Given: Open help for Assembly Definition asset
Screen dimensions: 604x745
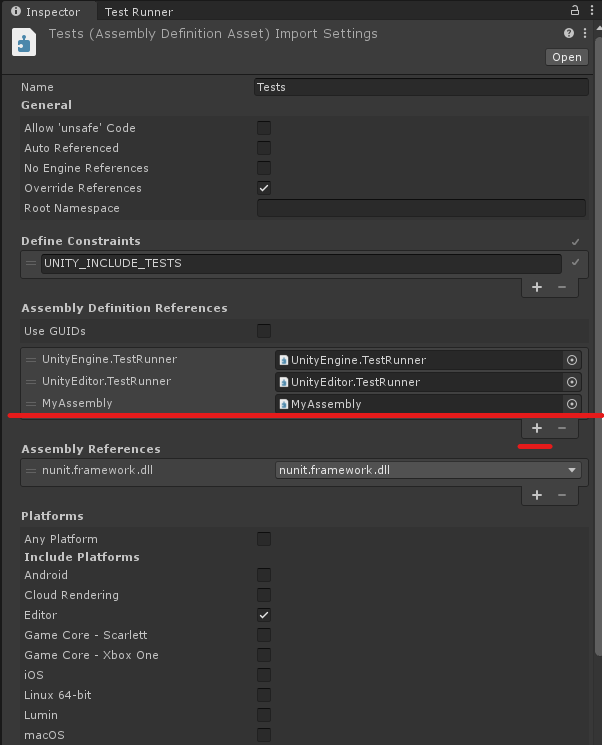Looking at the screenshot, I should click(x=569, y=34).
